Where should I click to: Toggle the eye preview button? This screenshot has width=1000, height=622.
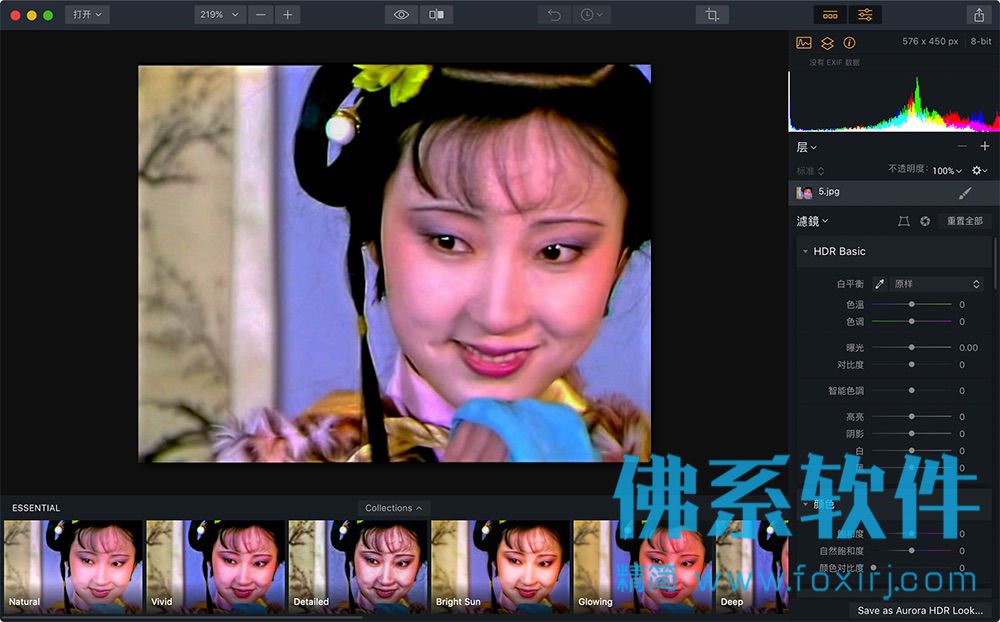click(x=401, y=15)
